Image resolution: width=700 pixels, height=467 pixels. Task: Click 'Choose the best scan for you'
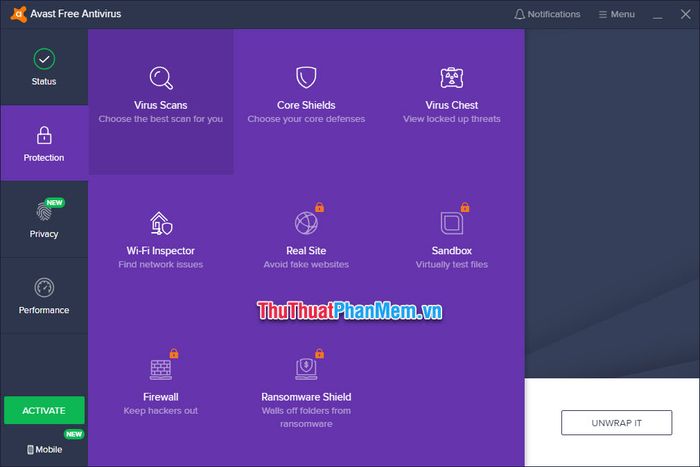pos(161,119)
